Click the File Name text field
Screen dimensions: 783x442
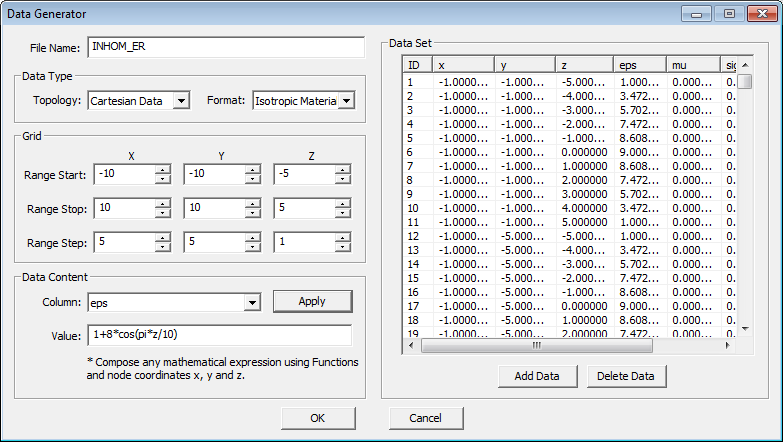(226, 47)
